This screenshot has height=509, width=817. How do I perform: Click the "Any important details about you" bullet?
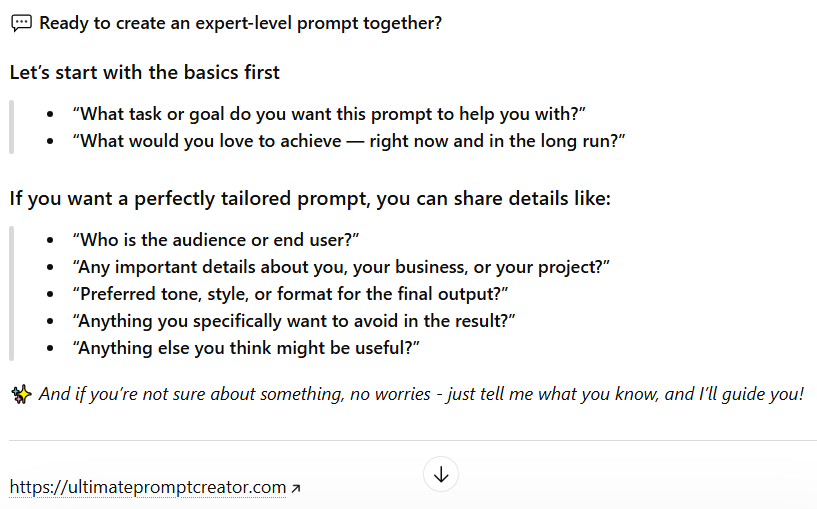point(341,267)
